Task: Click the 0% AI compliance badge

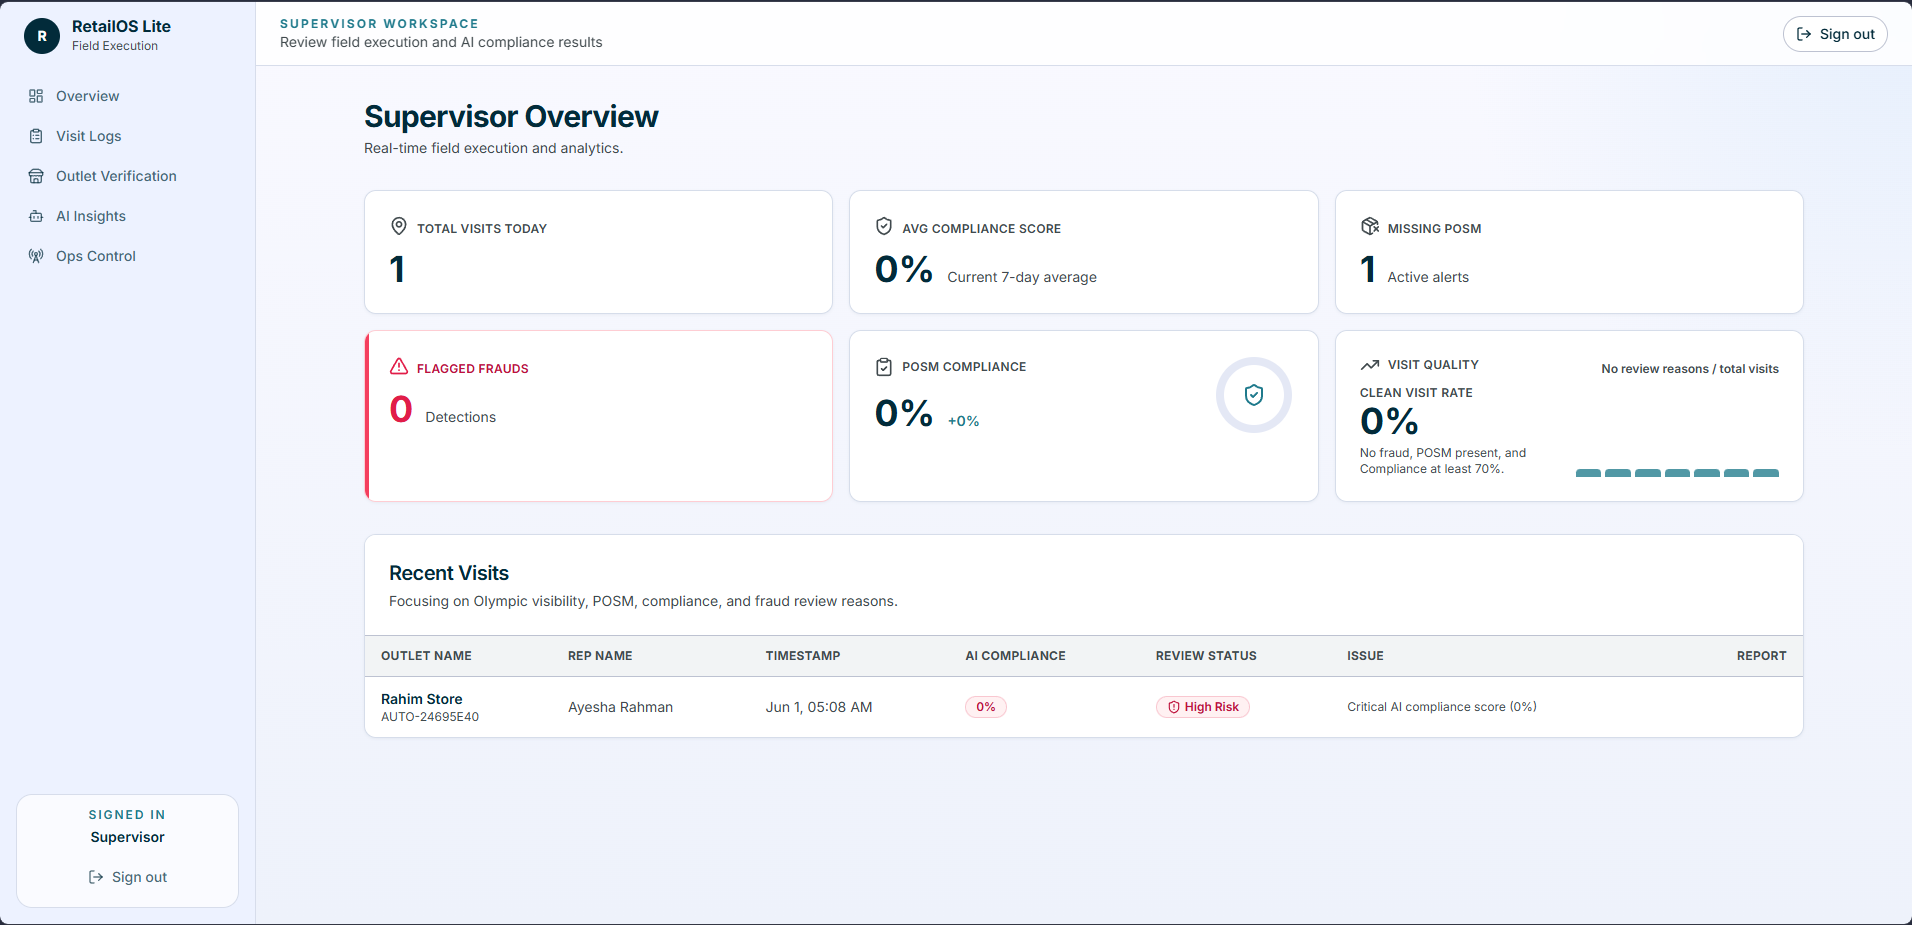Action: tap(986, 707)
